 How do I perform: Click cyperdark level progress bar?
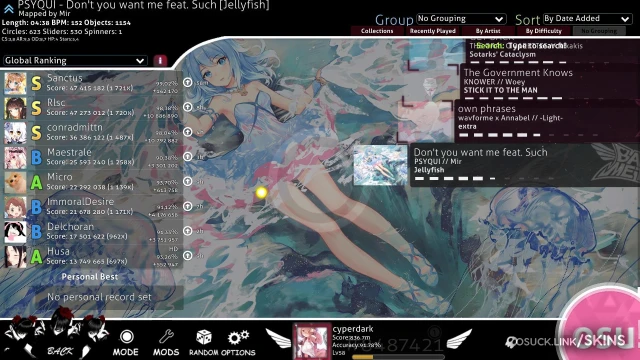pyautogui.click(x=398, y=357)
